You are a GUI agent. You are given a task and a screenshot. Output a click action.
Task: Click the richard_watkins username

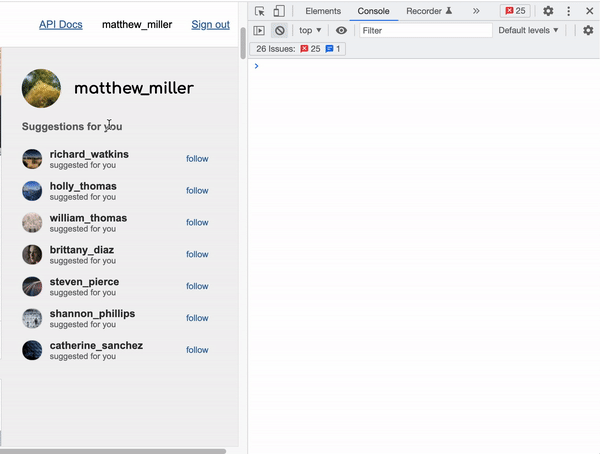89,154
